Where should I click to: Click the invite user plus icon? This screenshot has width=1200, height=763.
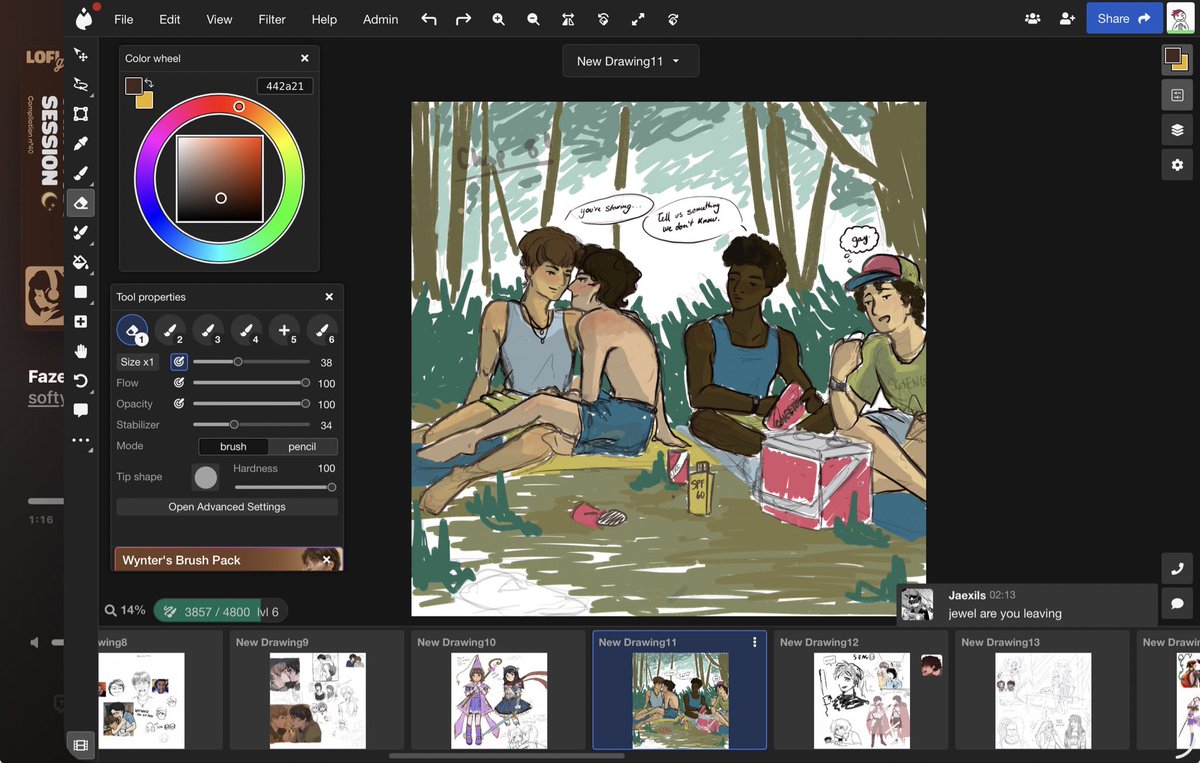coord(1067,19)
